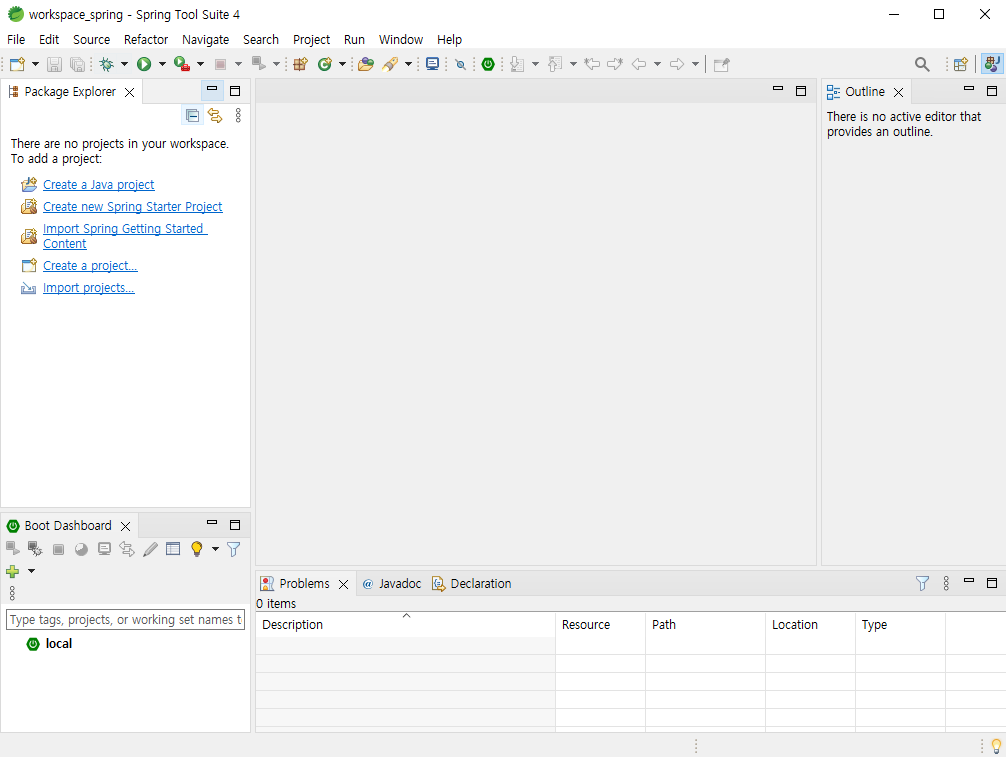Click the Save All toolbar icon

(77, 64)
